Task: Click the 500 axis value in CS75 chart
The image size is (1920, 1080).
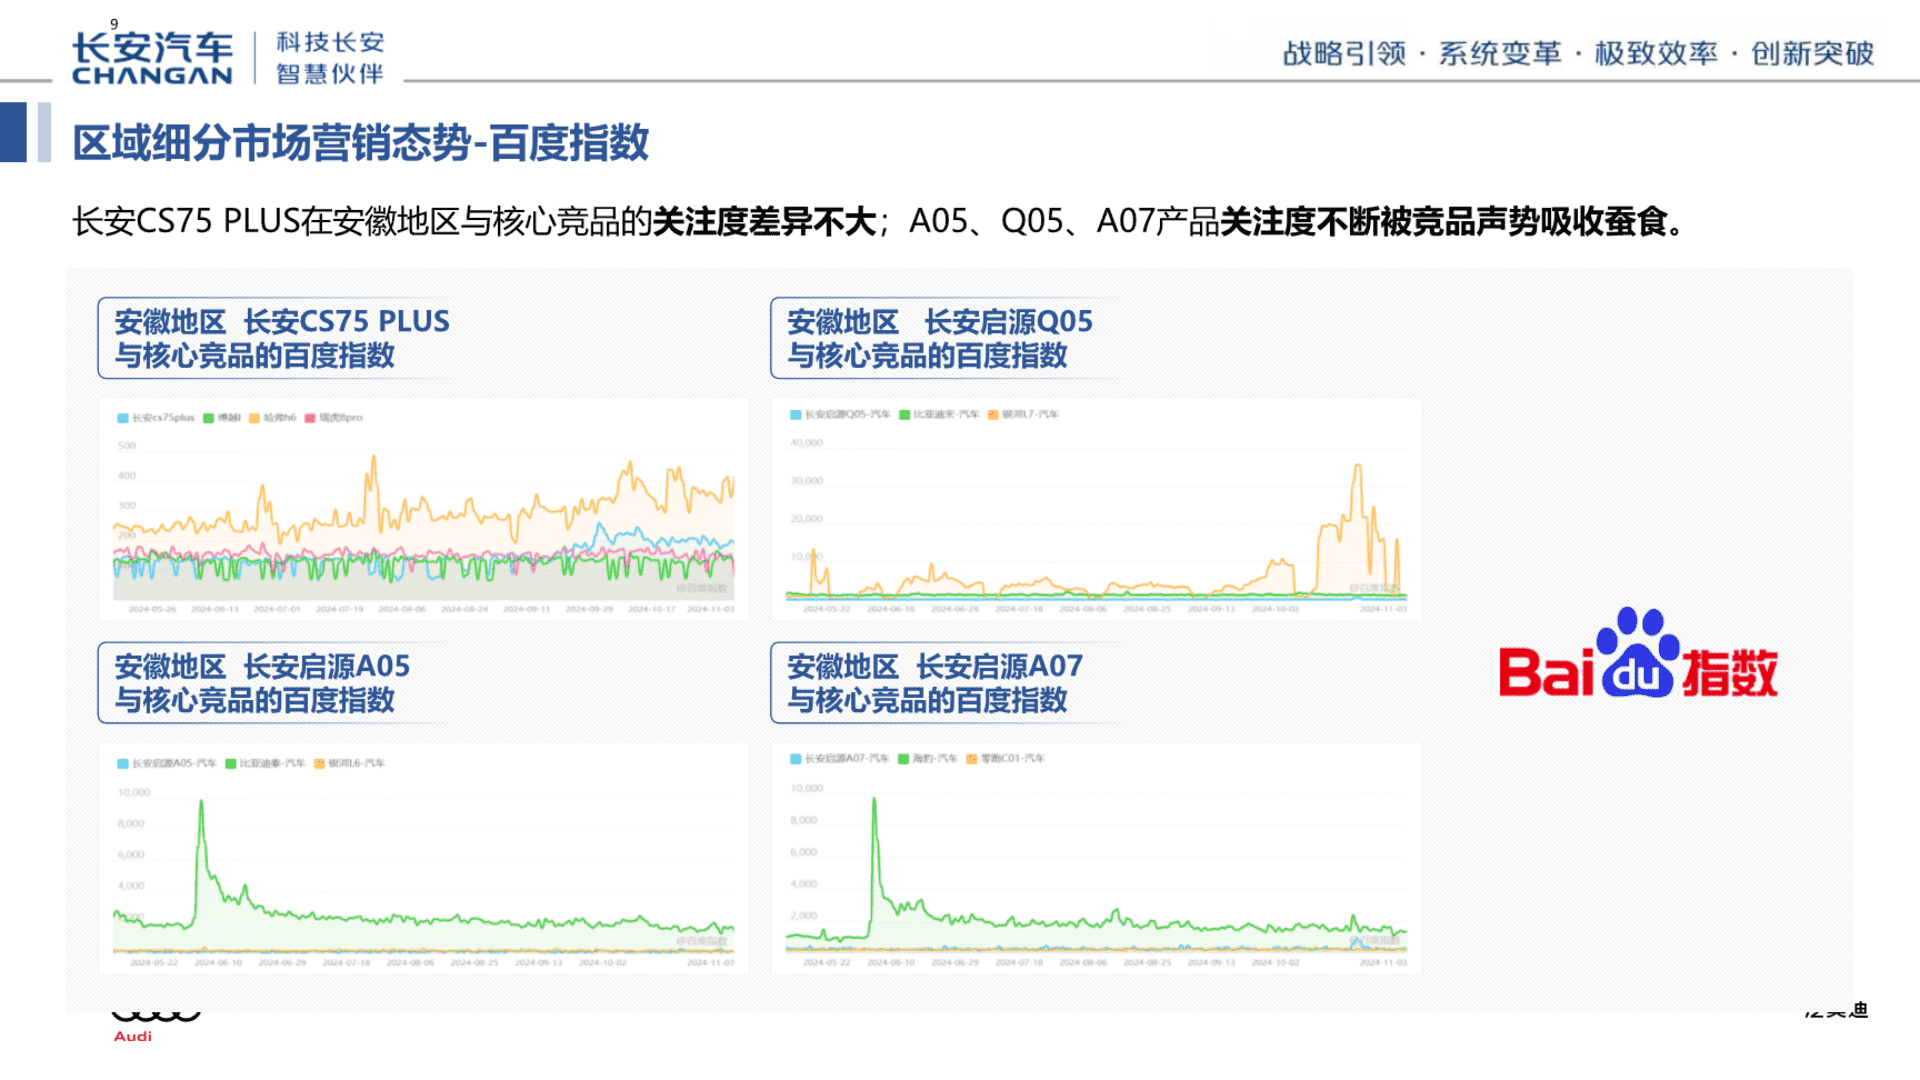Action: [127, 446]
